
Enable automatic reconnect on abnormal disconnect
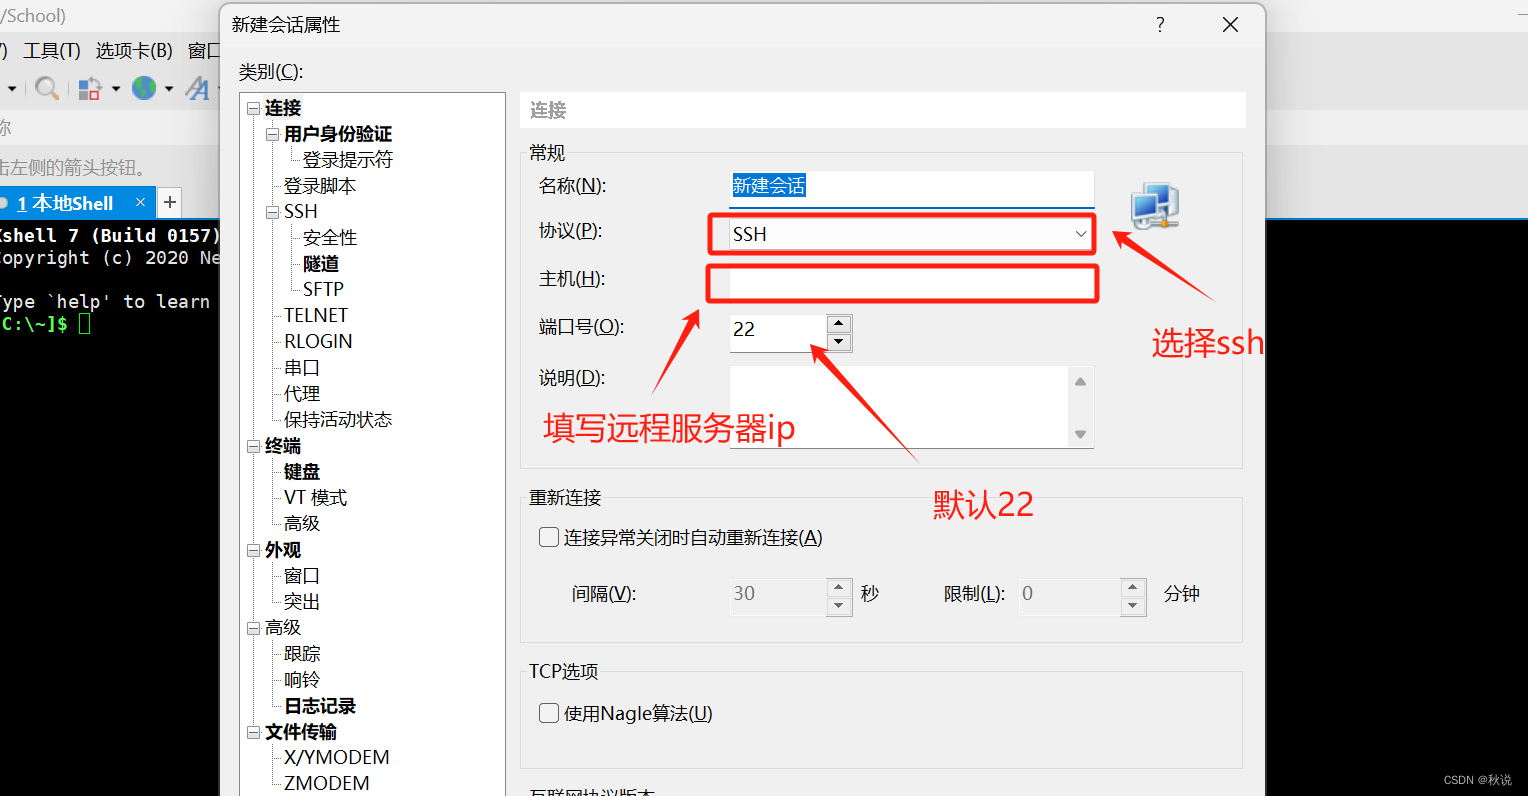[549, 537]
